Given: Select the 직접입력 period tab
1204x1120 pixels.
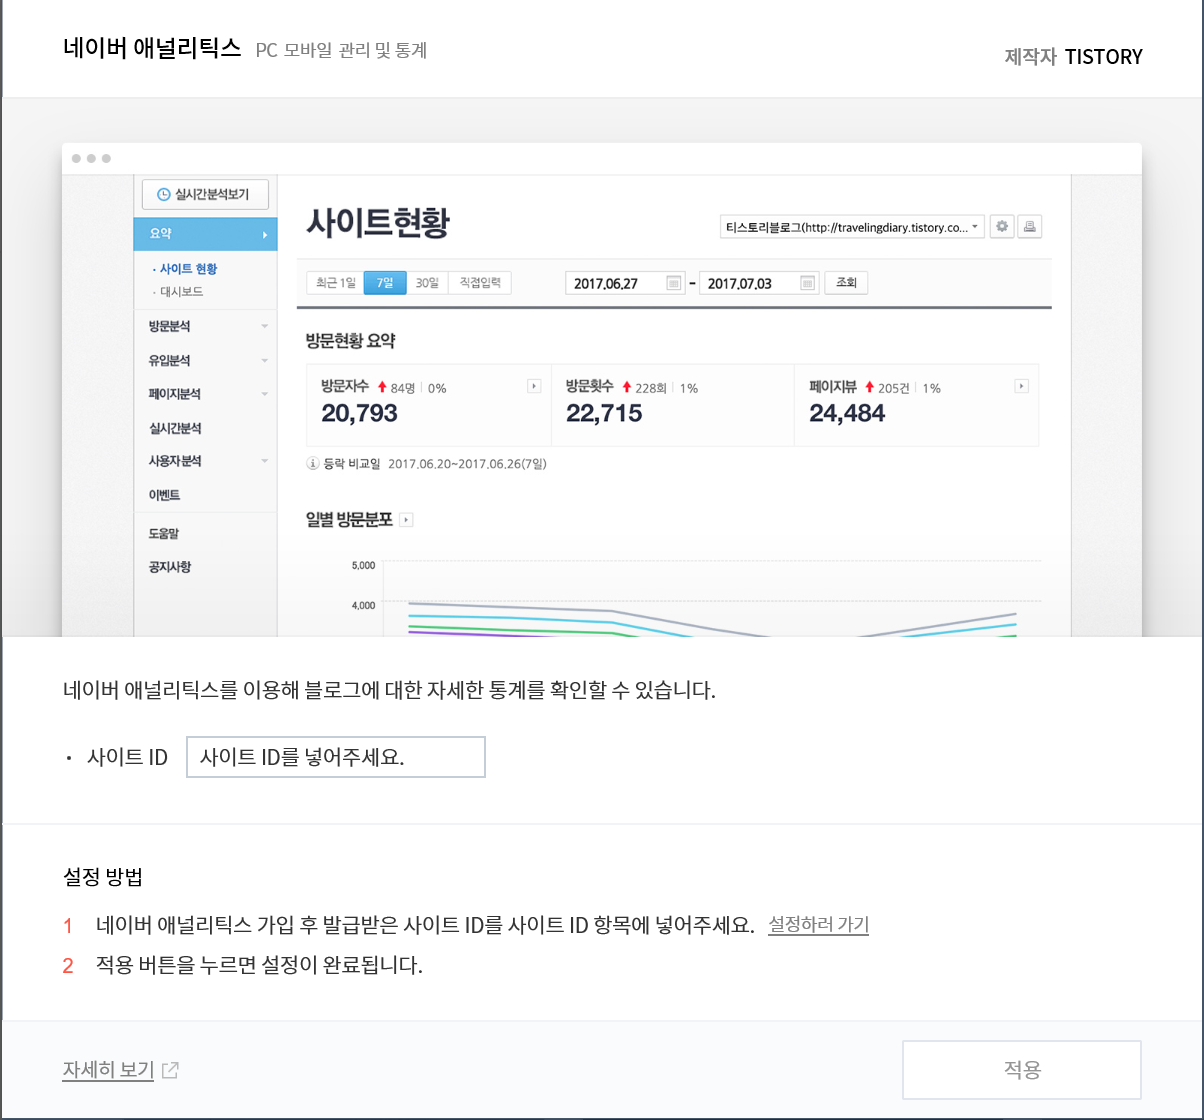Looking at the screenshot, I should [x=479, y=283].
